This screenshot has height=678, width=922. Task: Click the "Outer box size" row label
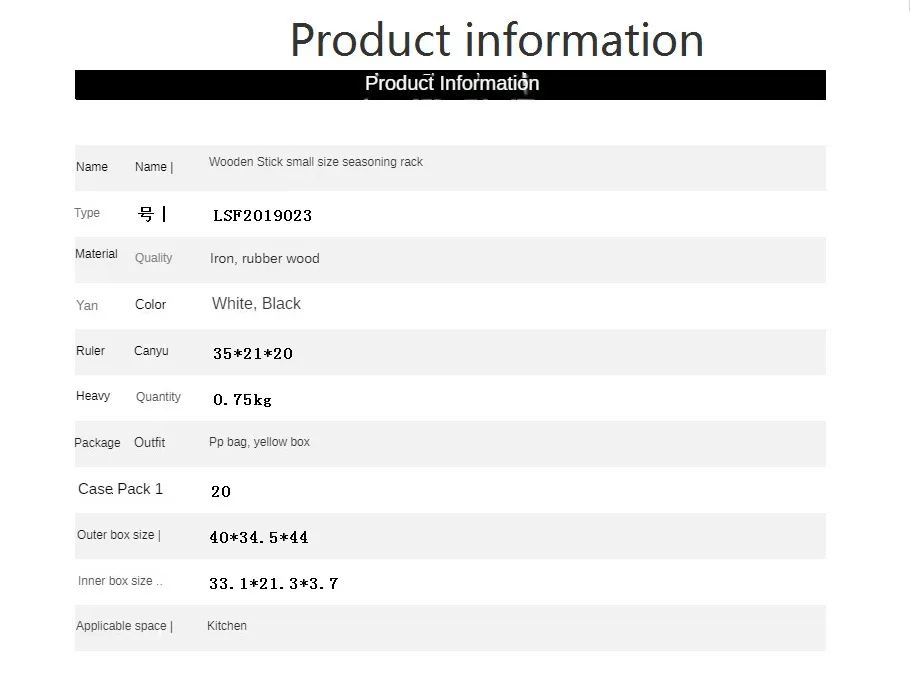pos(117,535)
